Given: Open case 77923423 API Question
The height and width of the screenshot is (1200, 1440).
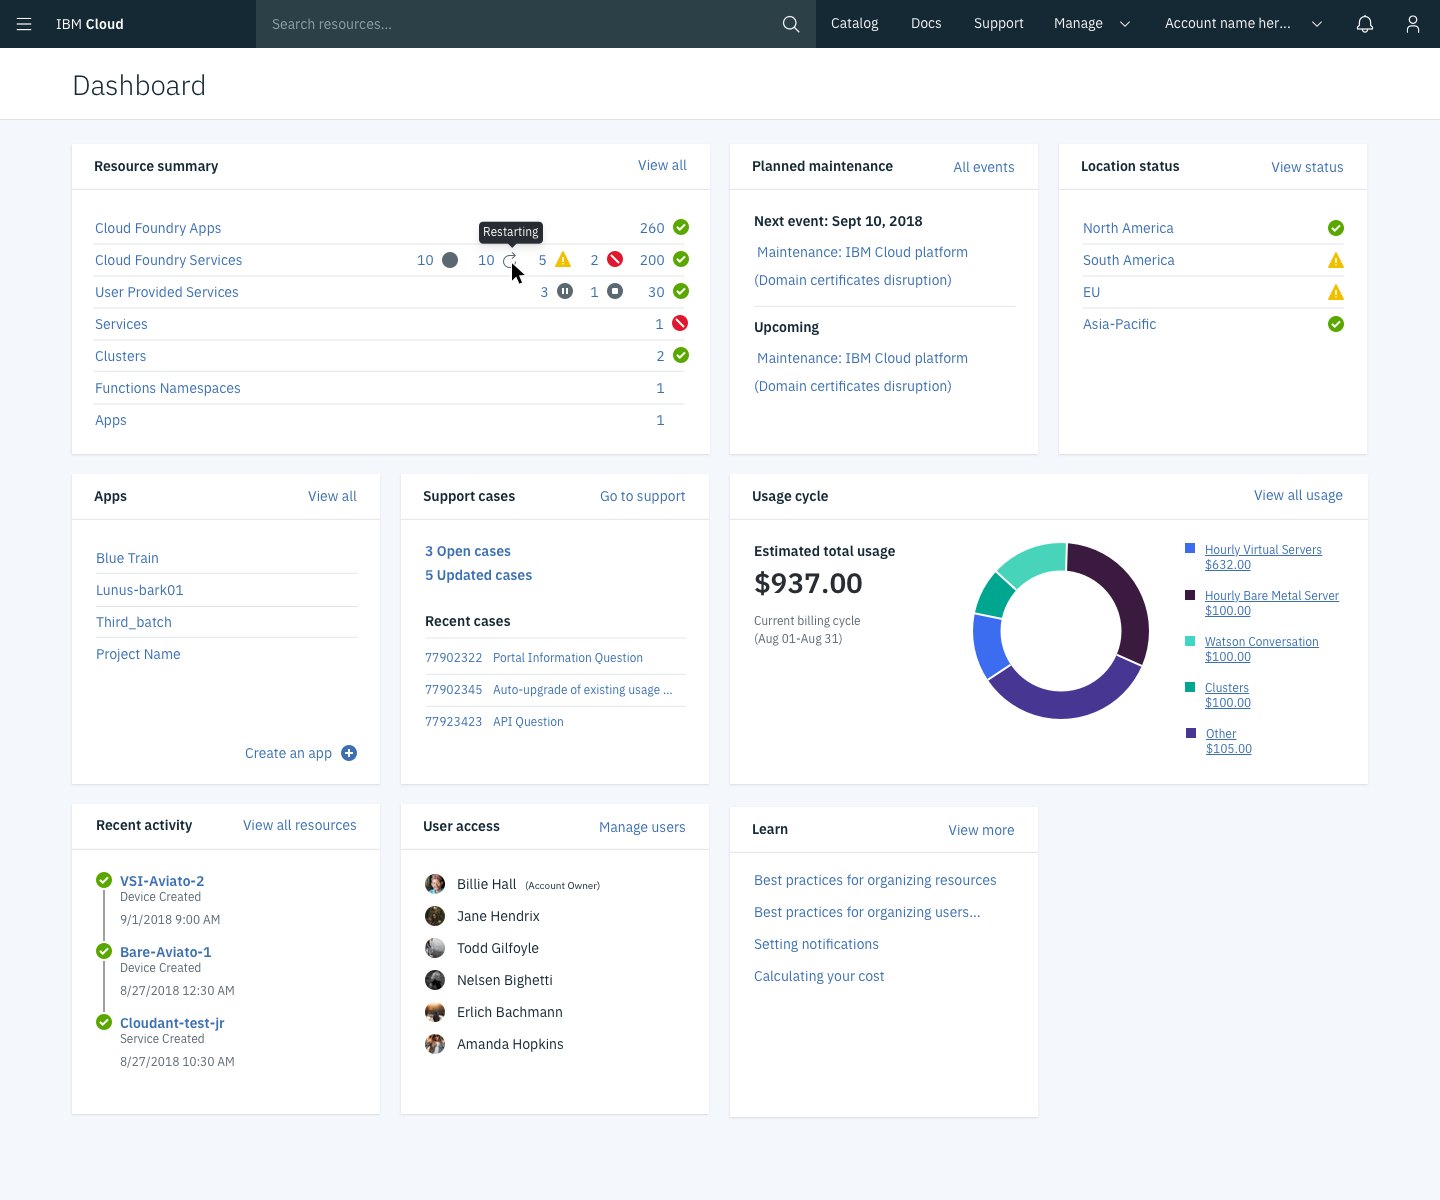Looking at the screenshot, I should tap(494, 722).
